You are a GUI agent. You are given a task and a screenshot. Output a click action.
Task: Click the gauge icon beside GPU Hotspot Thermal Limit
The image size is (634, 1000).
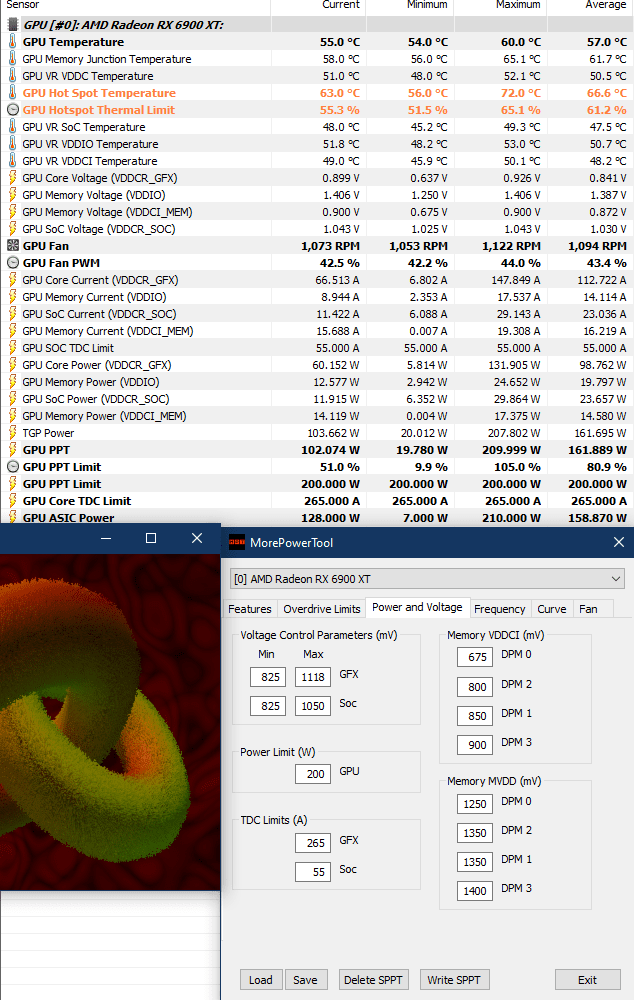[x=12, y=110]
